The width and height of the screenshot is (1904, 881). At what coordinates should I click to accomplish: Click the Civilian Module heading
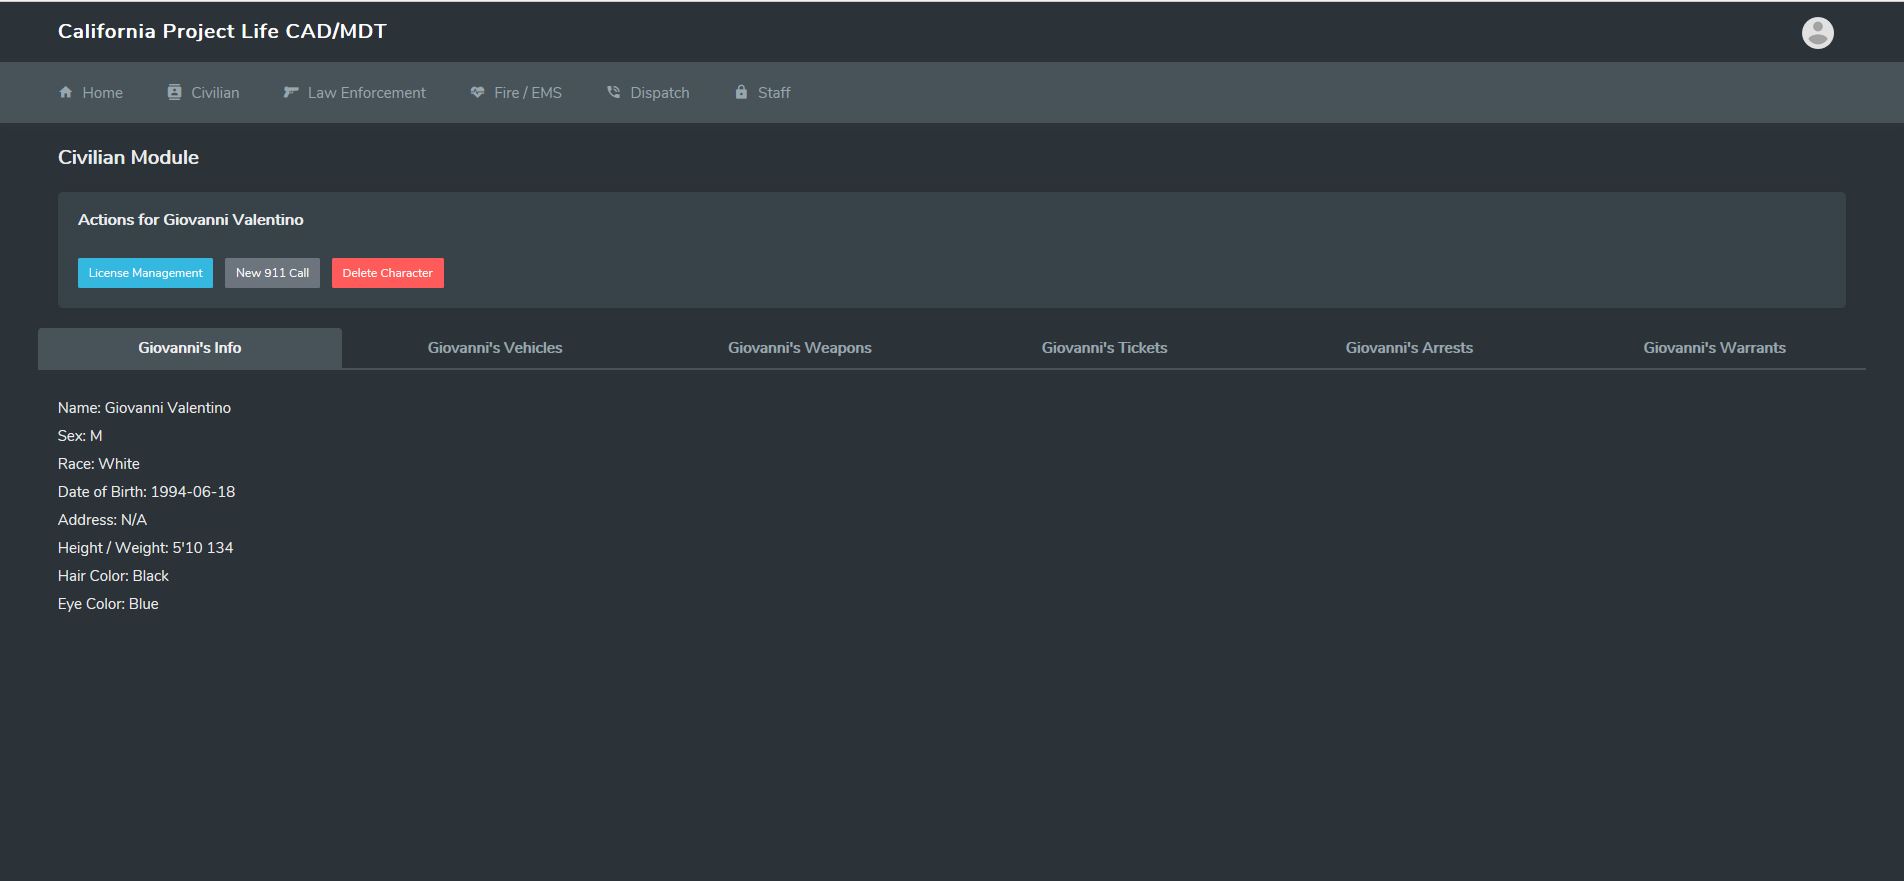[128, 157]
